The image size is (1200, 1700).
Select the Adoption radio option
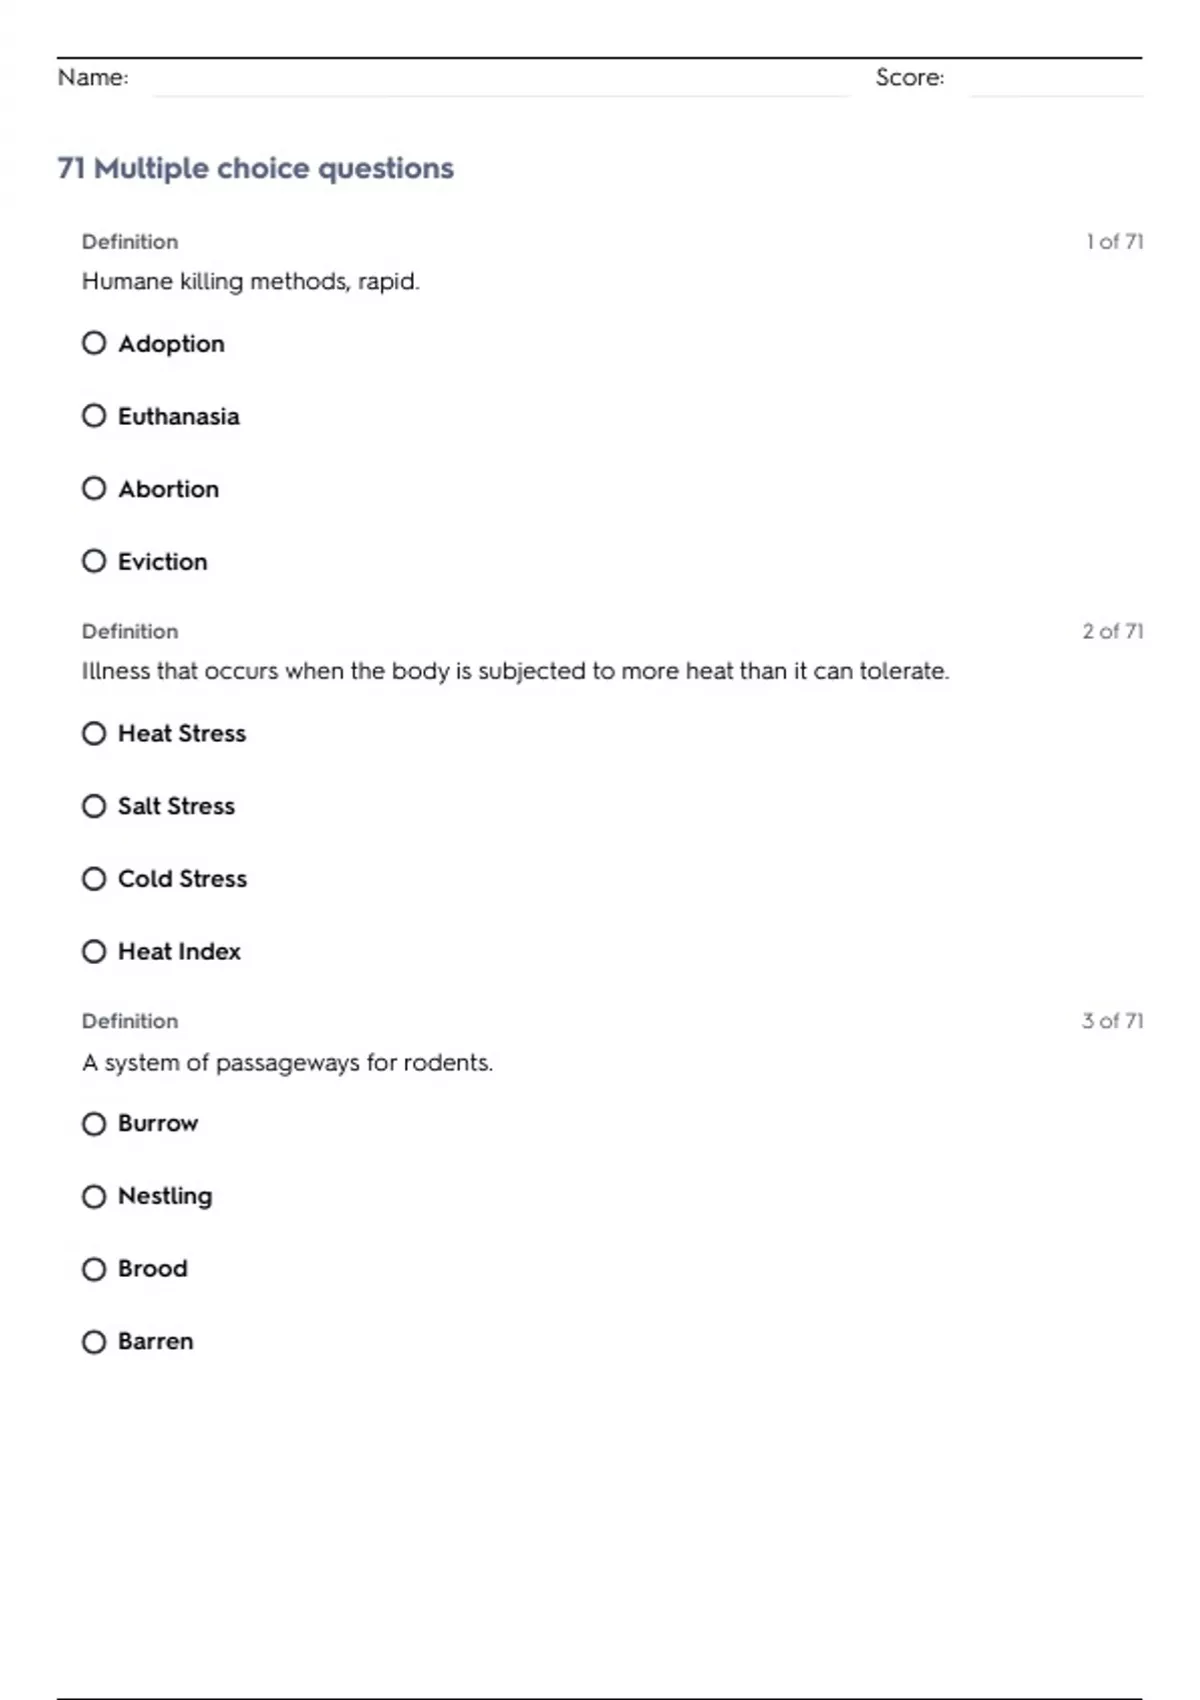tap(94, 343)
